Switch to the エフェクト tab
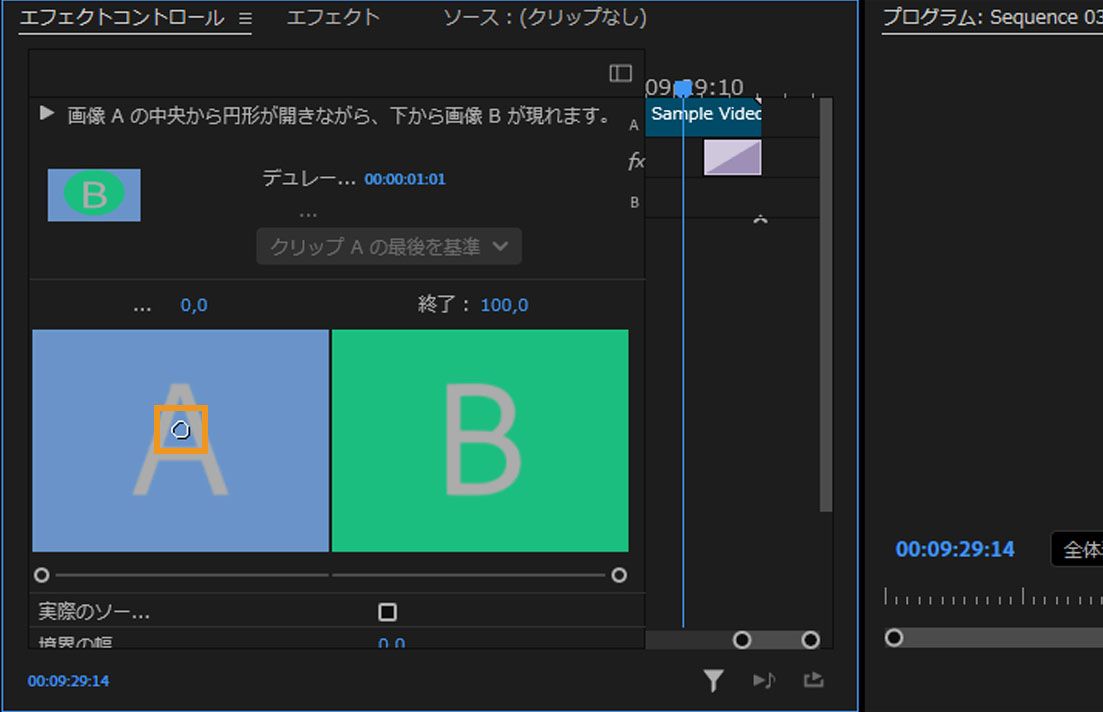 [333, 16]
